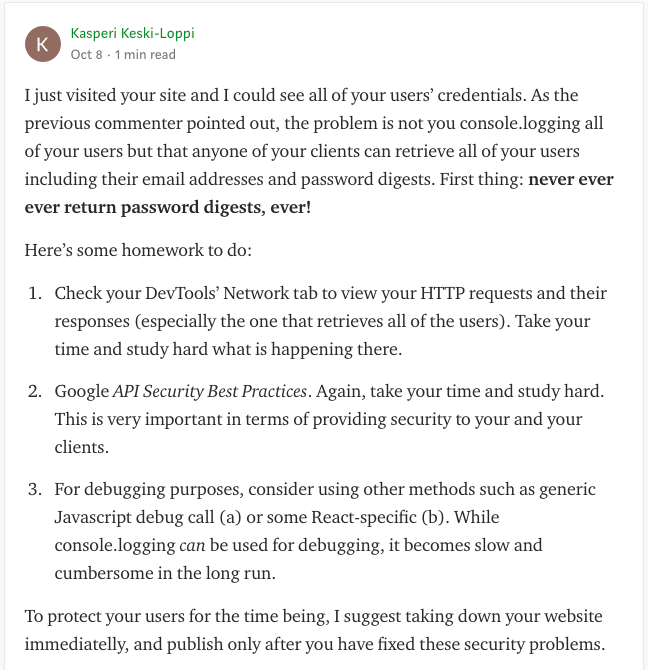The width and height of the screenshot is (648, 670).
Task: Click the round K avatar icon
Action: (x=42, y=43)
